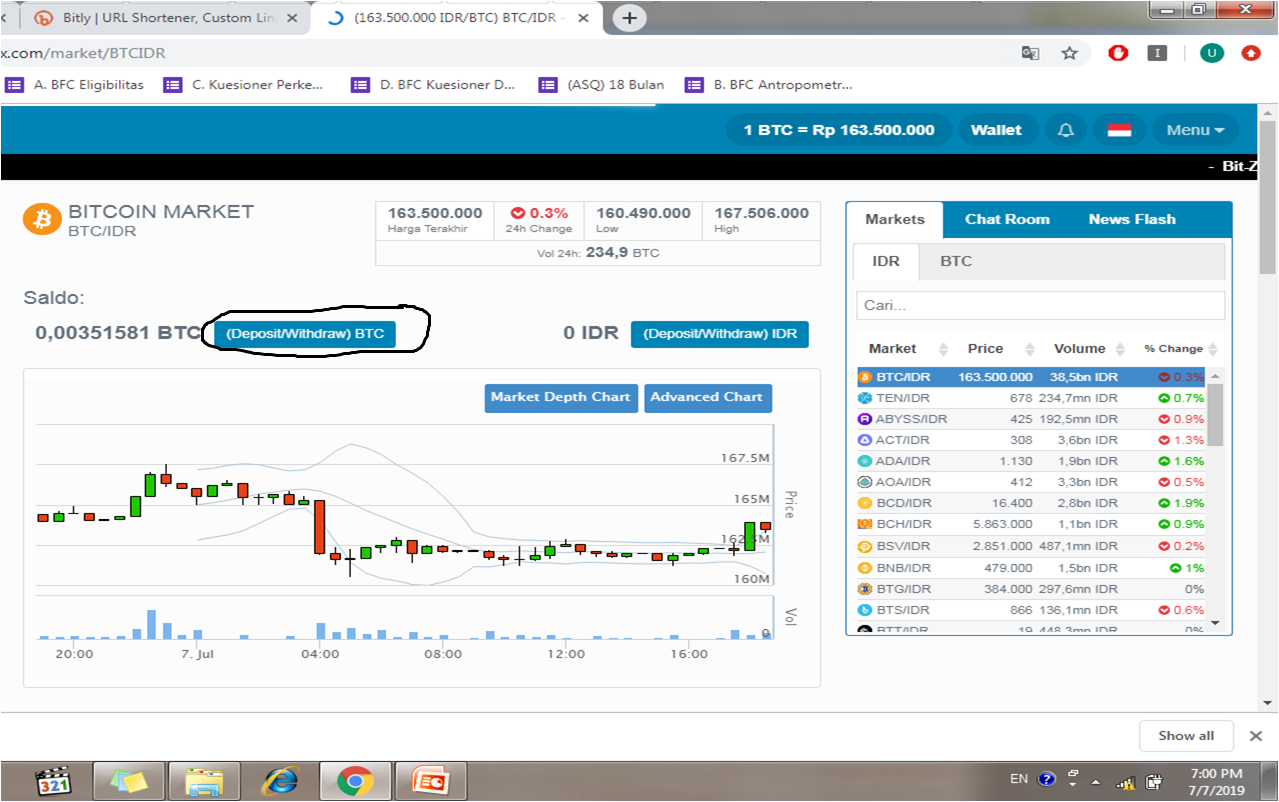Click the Cari... market search field
This screenshot has height=802, width=1279.
[x=1040, y=305]
